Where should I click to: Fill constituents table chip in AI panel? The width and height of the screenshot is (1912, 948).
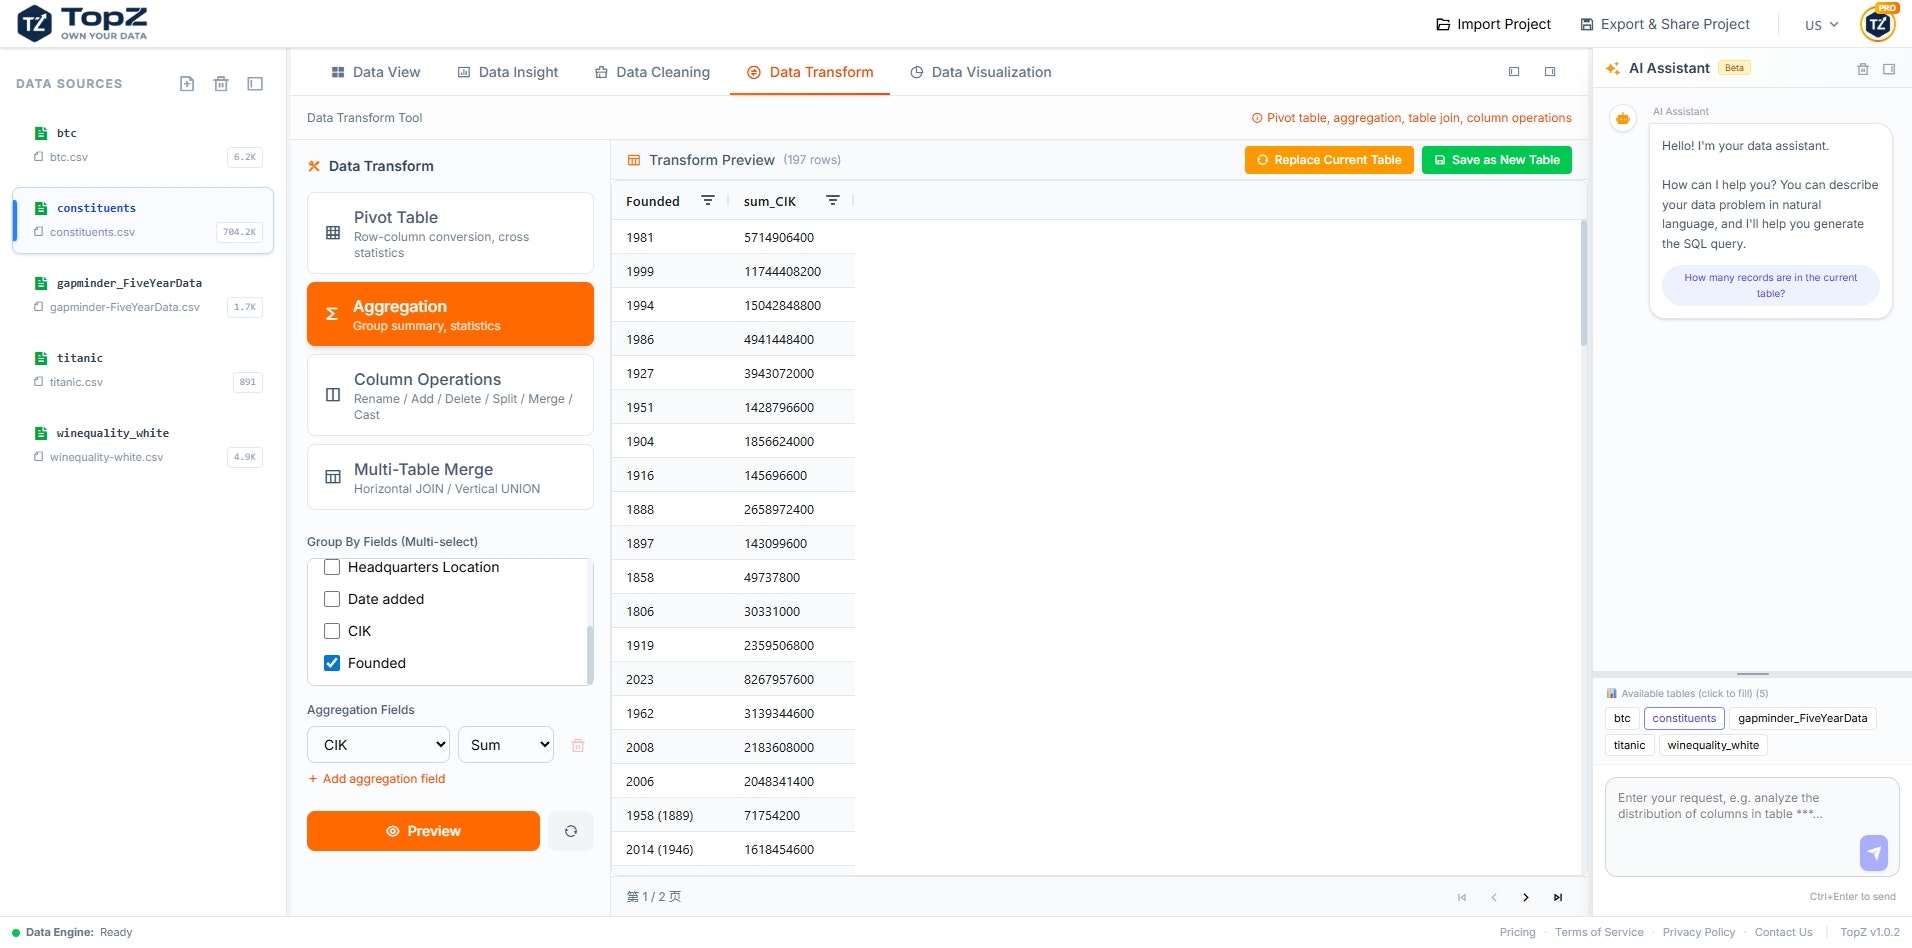pyautogui.click(x=1684, y=718)
